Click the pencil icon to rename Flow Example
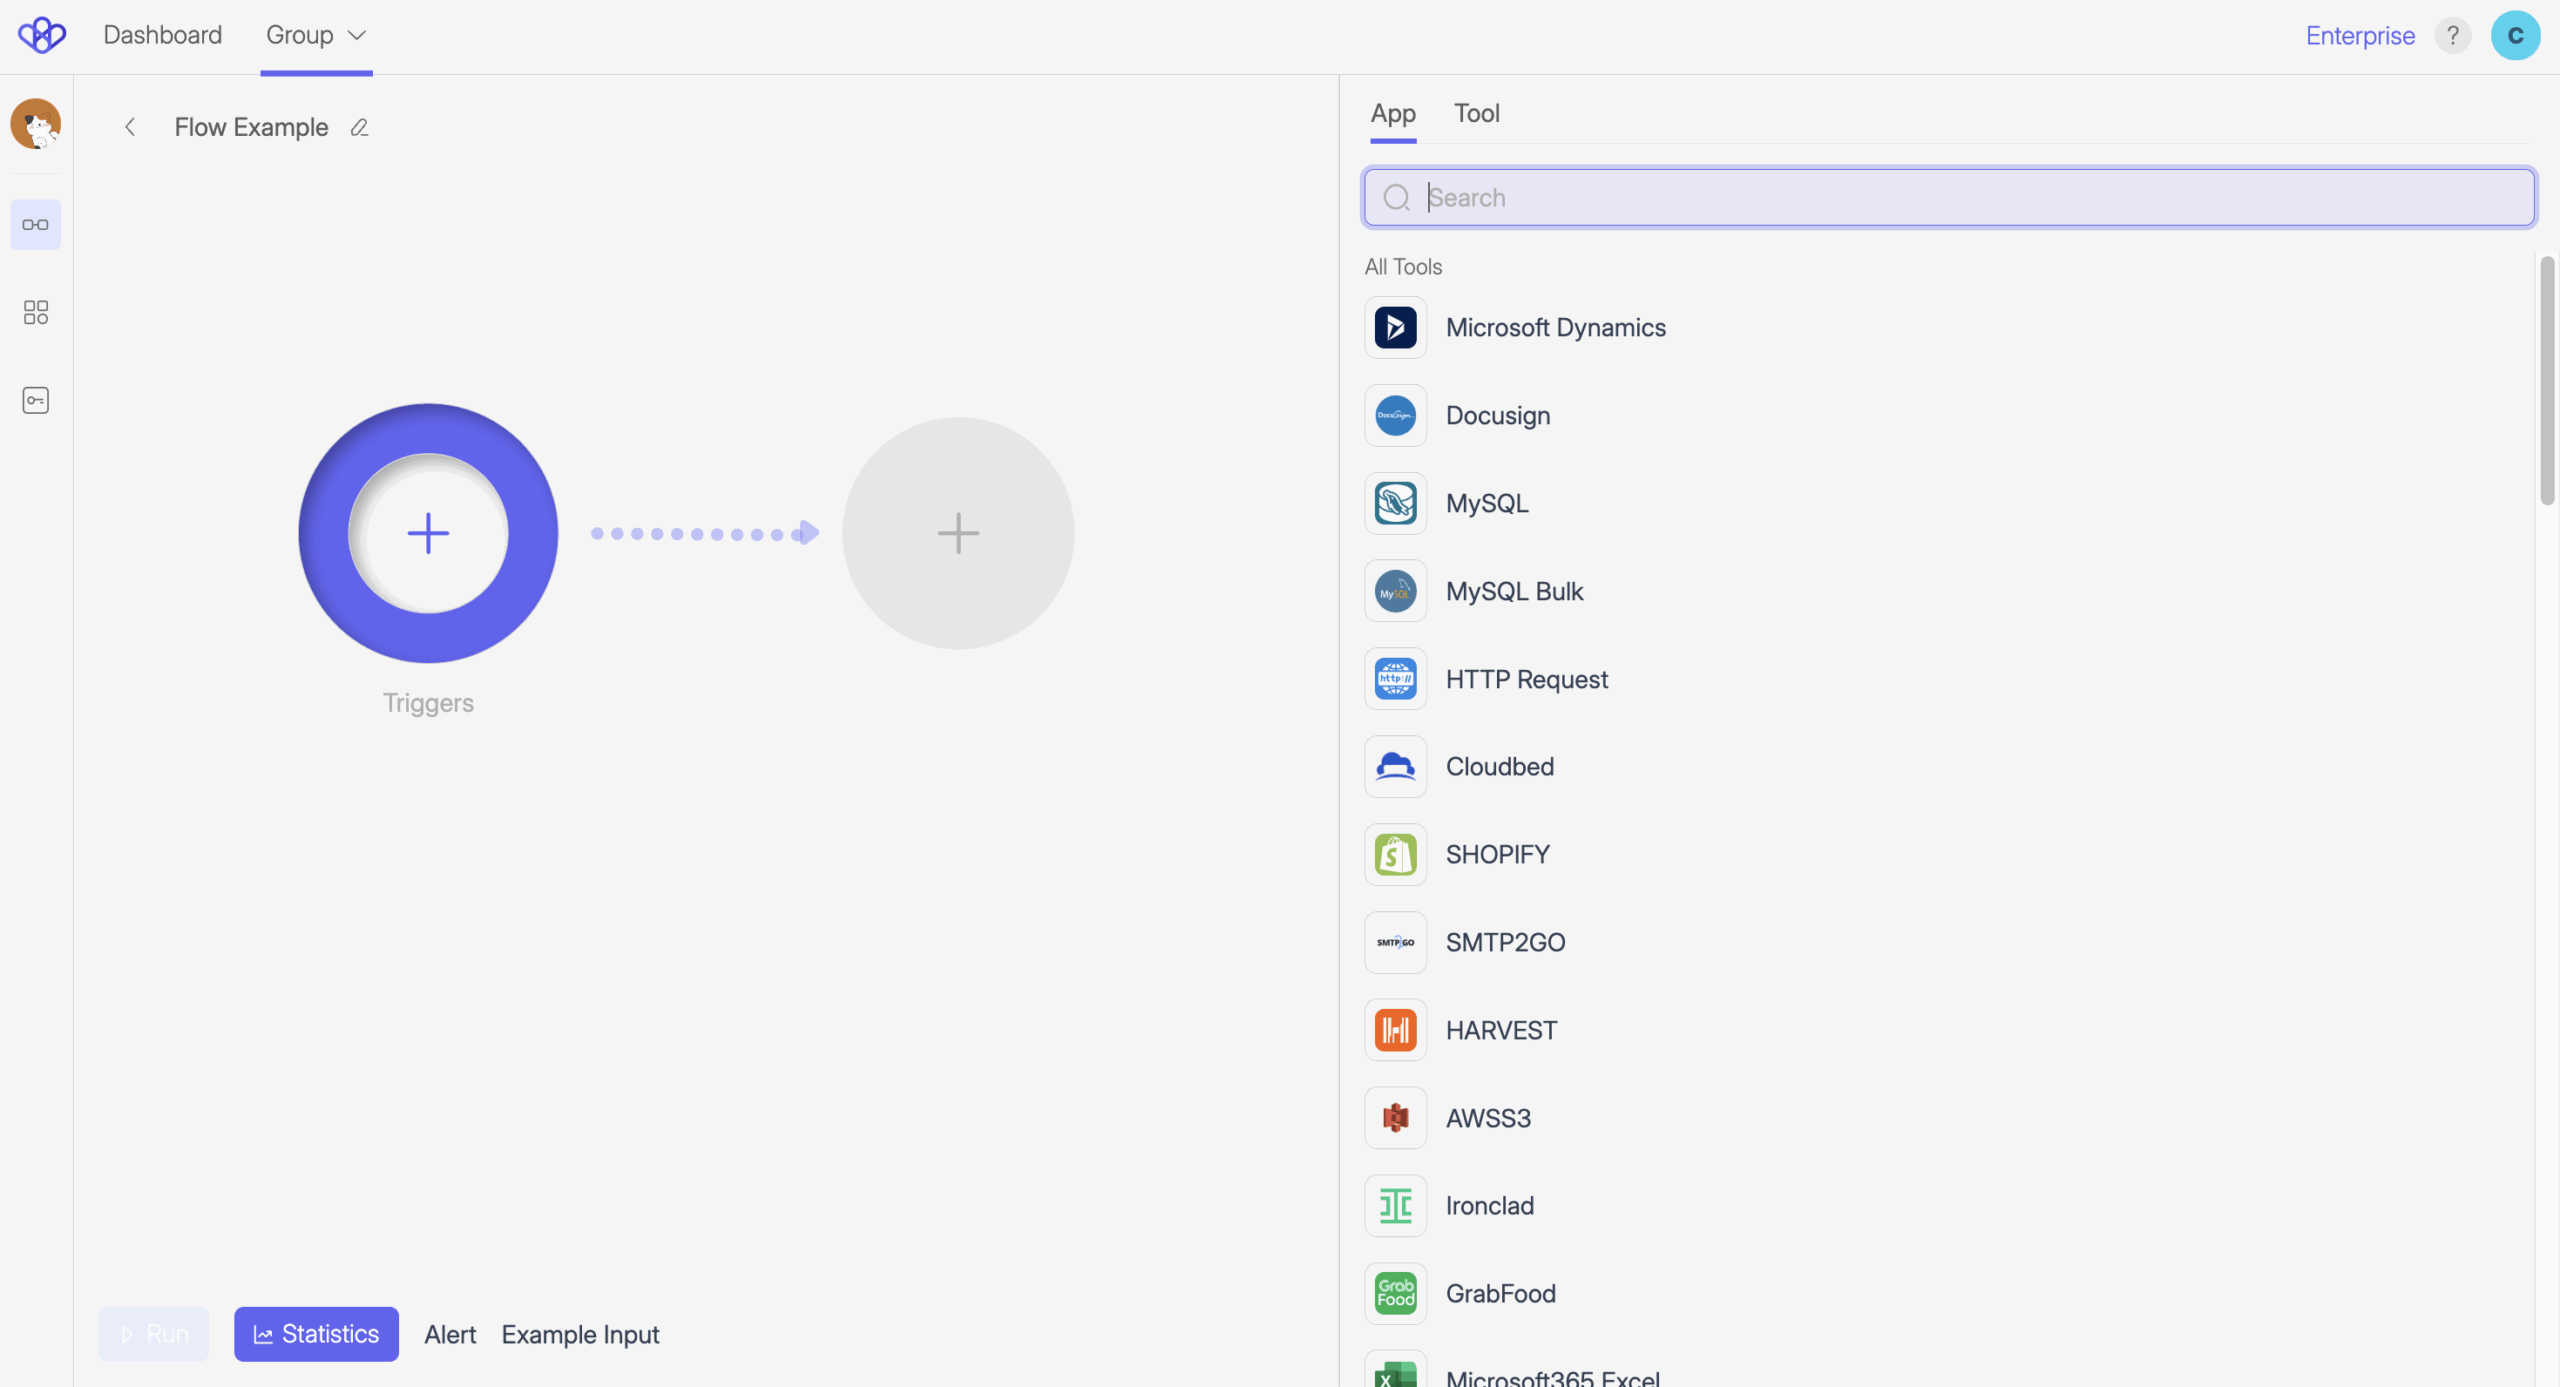This screenshot has height=1387, width=2560. click(x=360, y=128)
